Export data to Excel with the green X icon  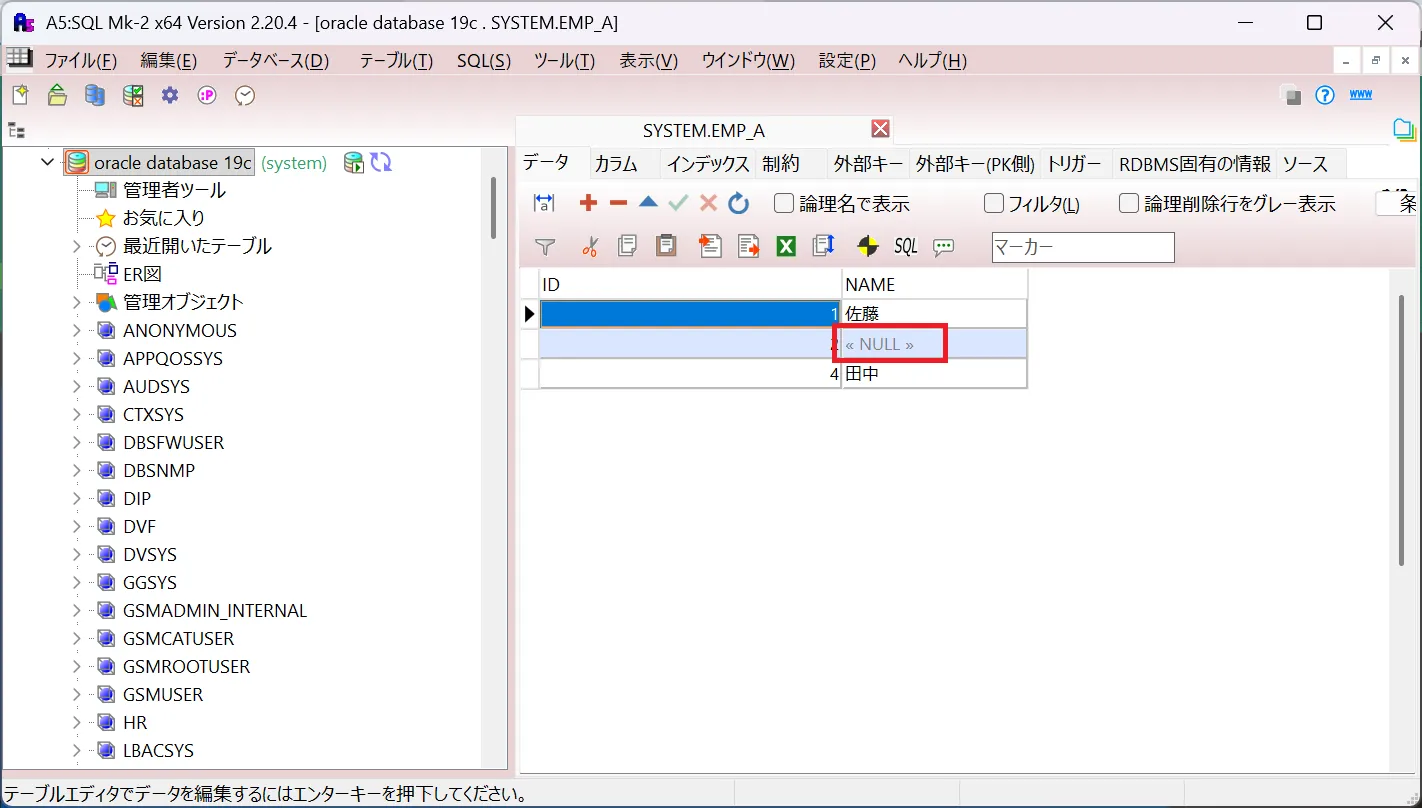coord(786,246)
